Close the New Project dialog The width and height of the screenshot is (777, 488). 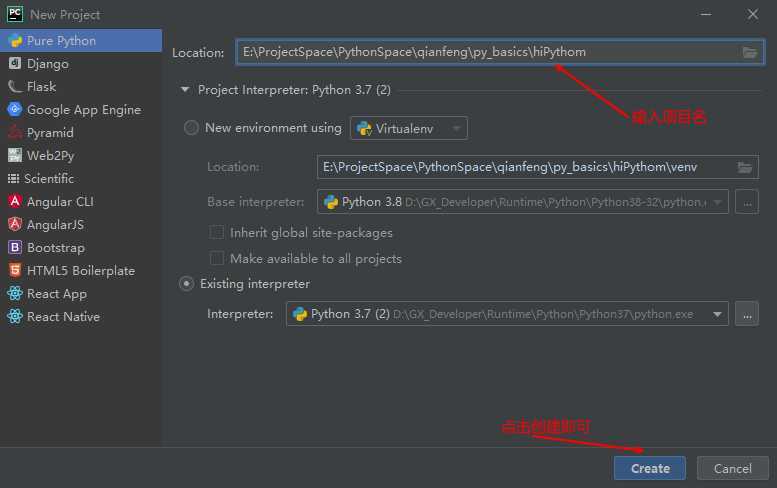pos(753,14)
